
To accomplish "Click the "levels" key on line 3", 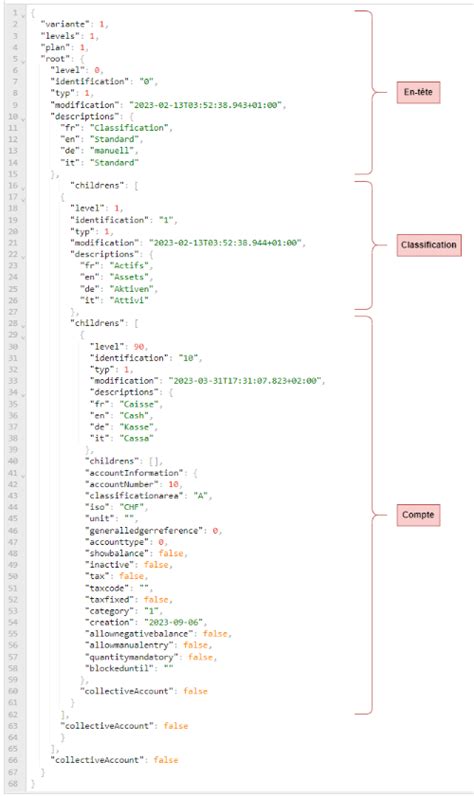I will pos(60,36).
